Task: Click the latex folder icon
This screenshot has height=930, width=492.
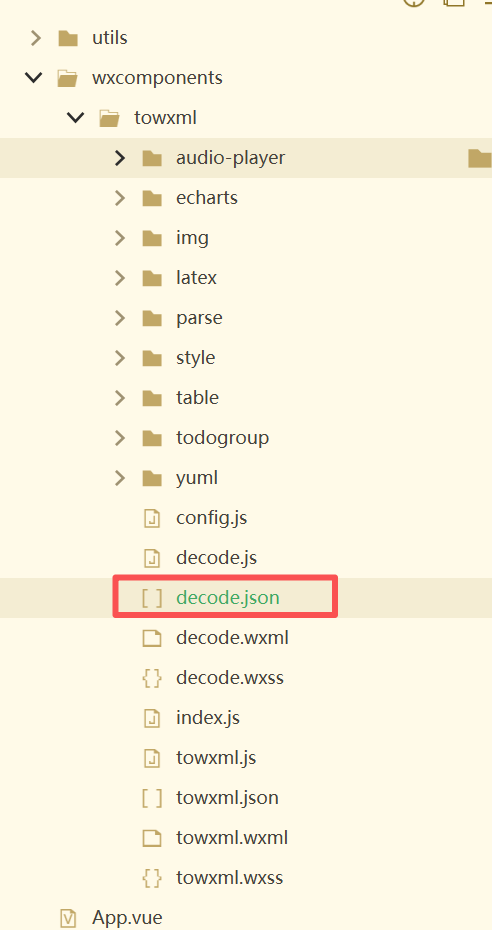Action: [x=152, y=278]
